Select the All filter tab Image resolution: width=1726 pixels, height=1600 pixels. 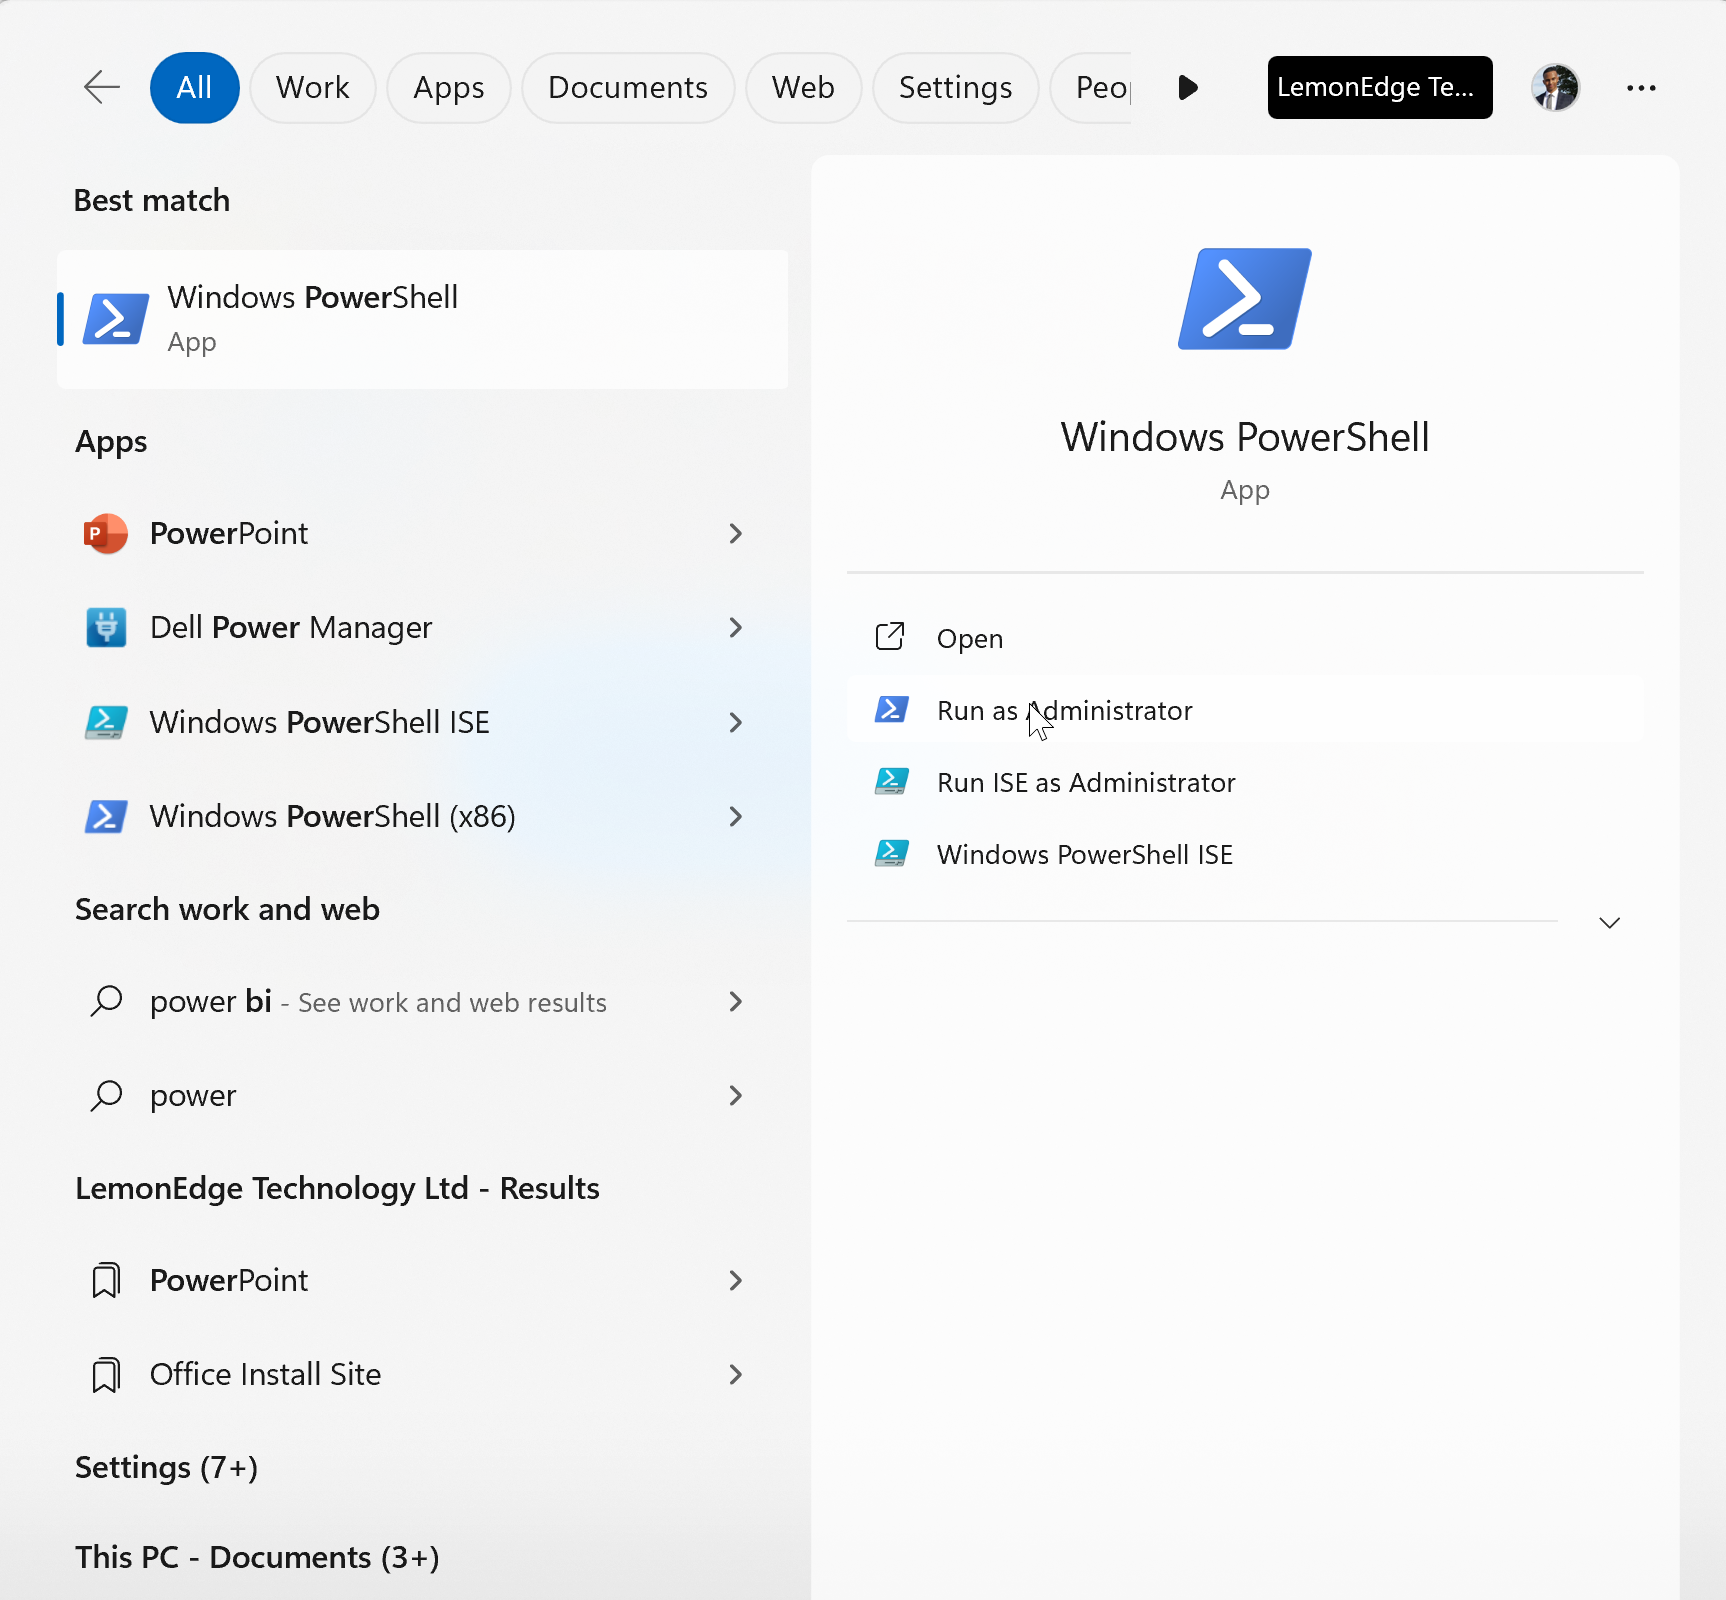pos(194,88)
